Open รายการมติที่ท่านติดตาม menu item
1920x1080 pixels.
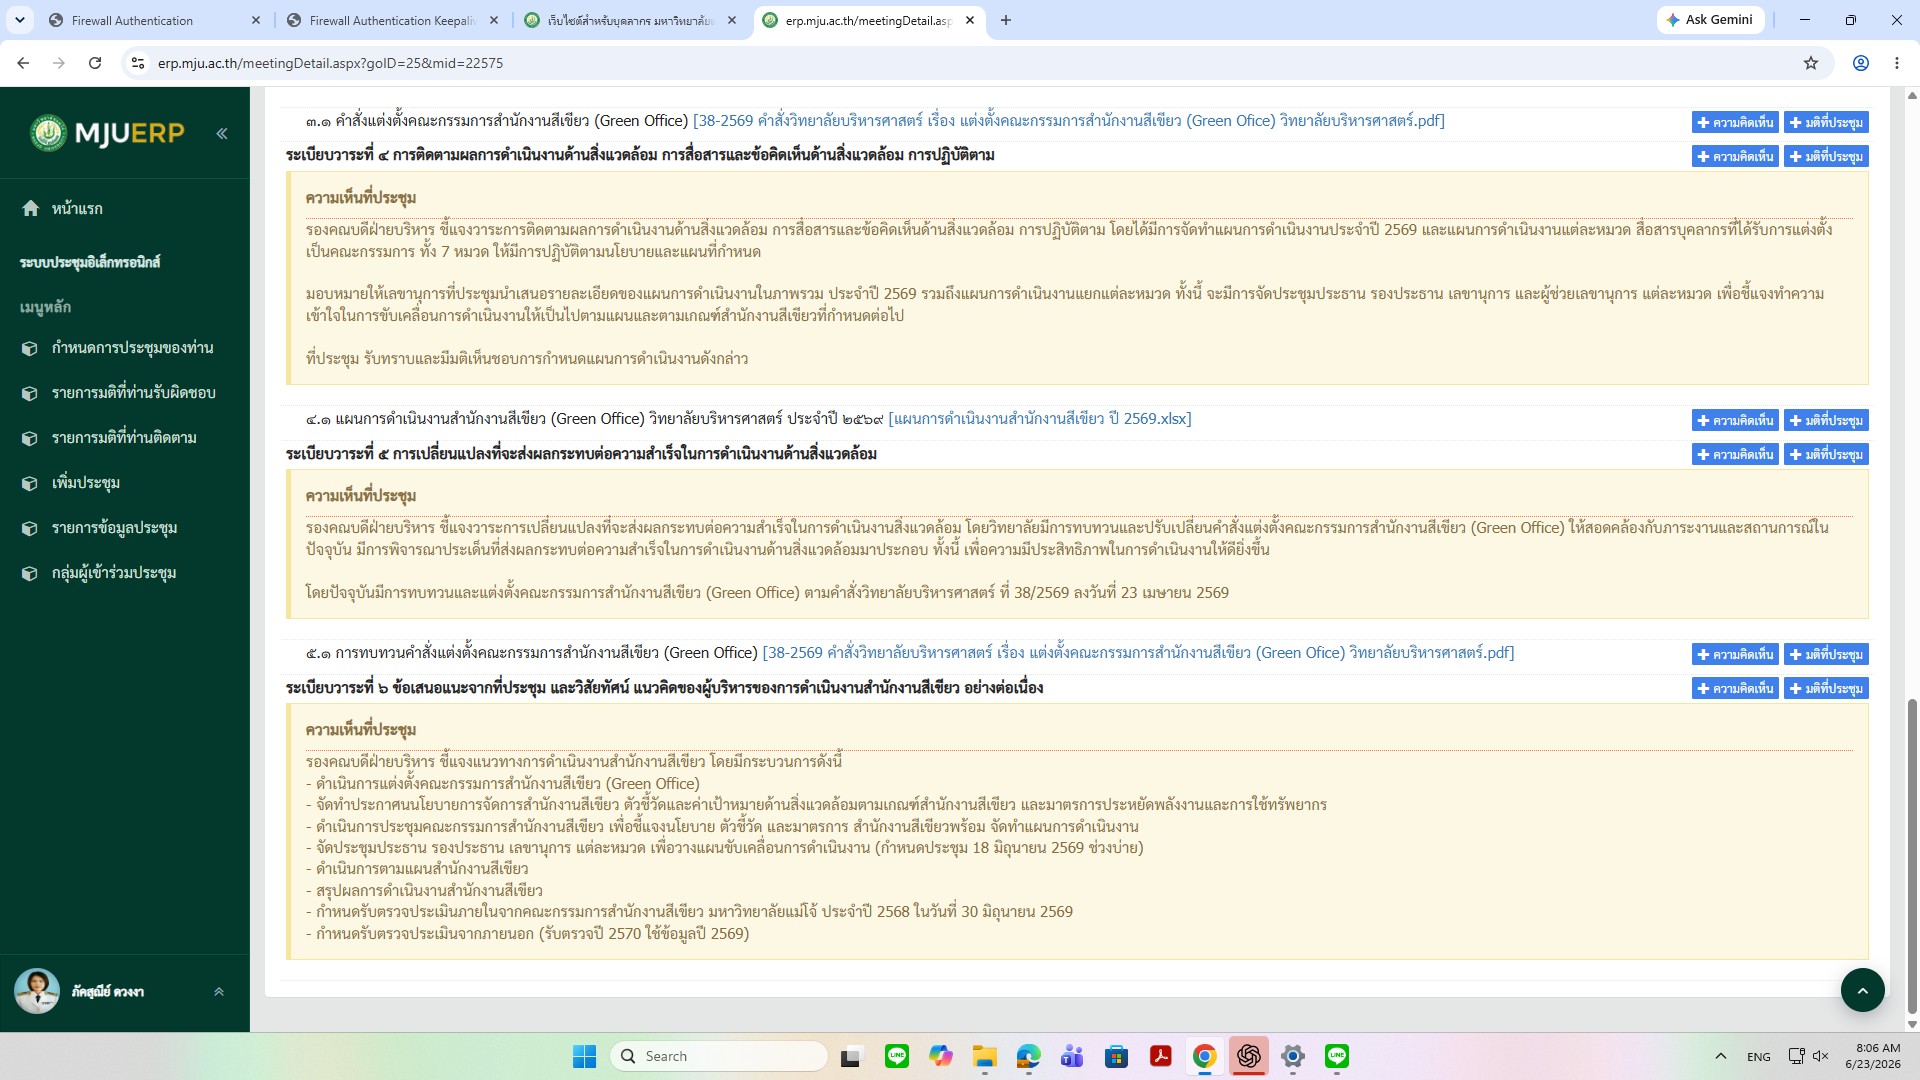pos(124,438)
